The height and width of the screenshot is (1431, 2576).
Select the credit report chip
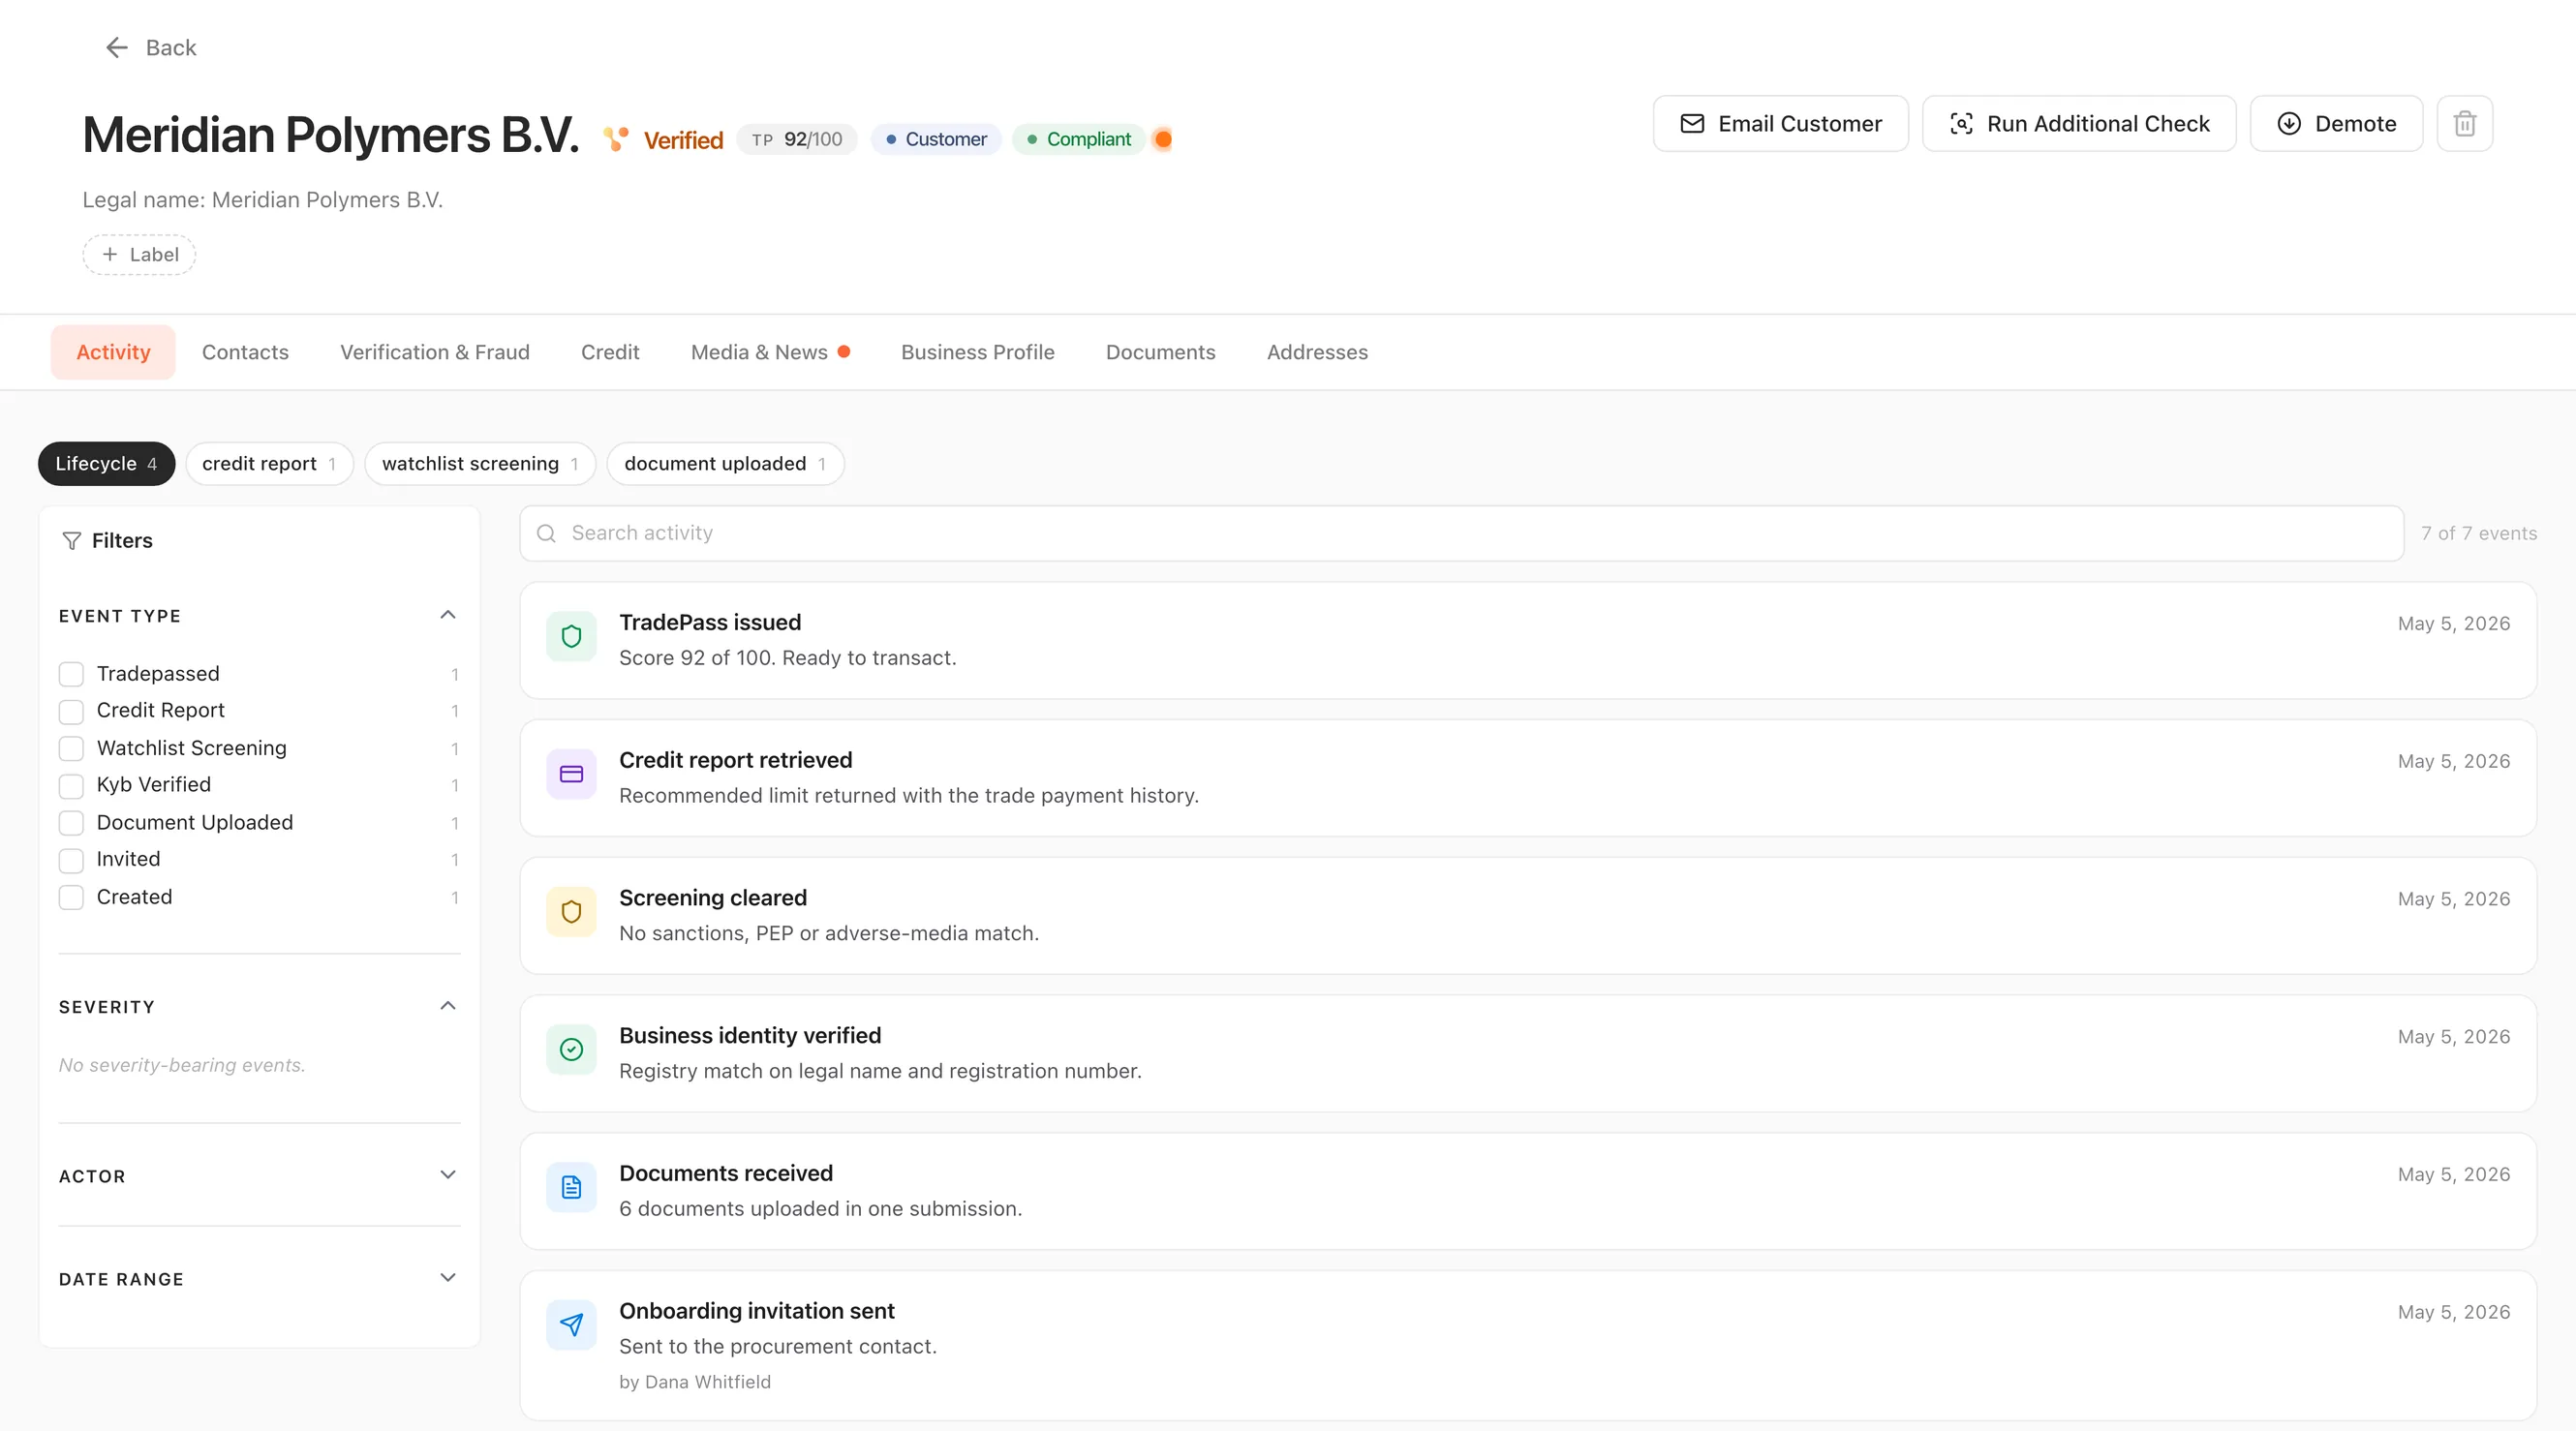[x=269, y=464]
